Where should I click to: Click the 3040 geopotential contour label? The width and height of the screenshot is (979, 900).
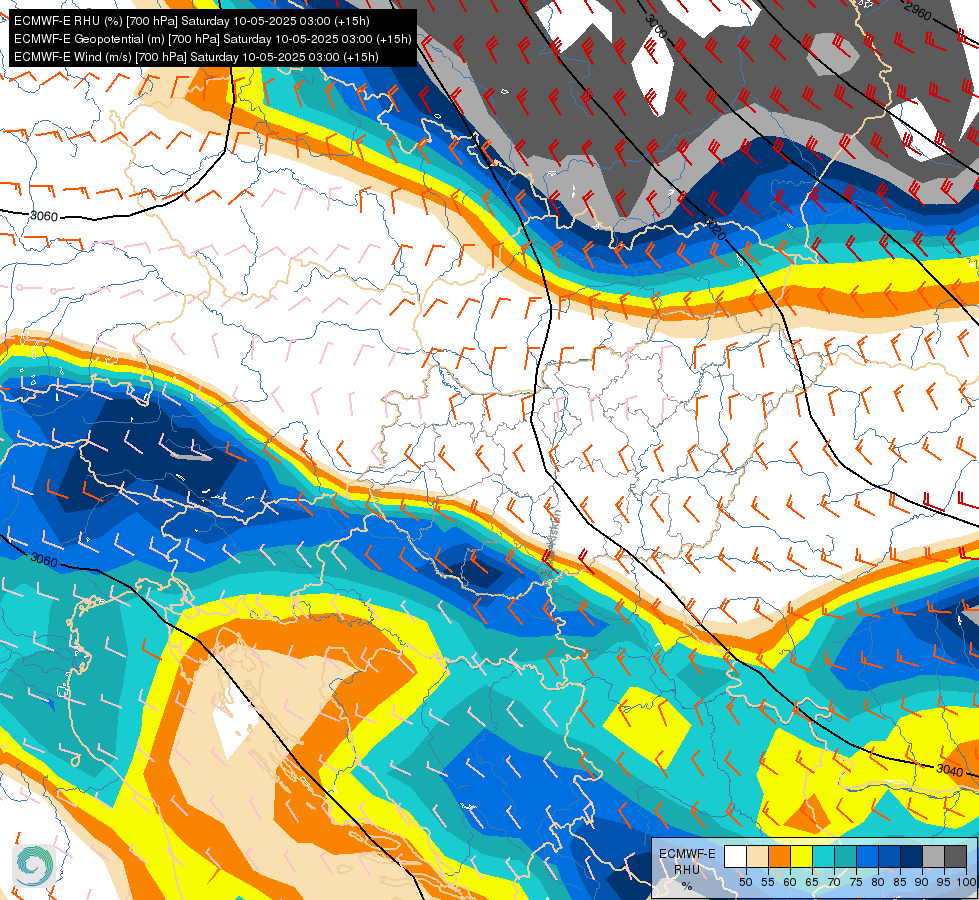coord(949,770)
